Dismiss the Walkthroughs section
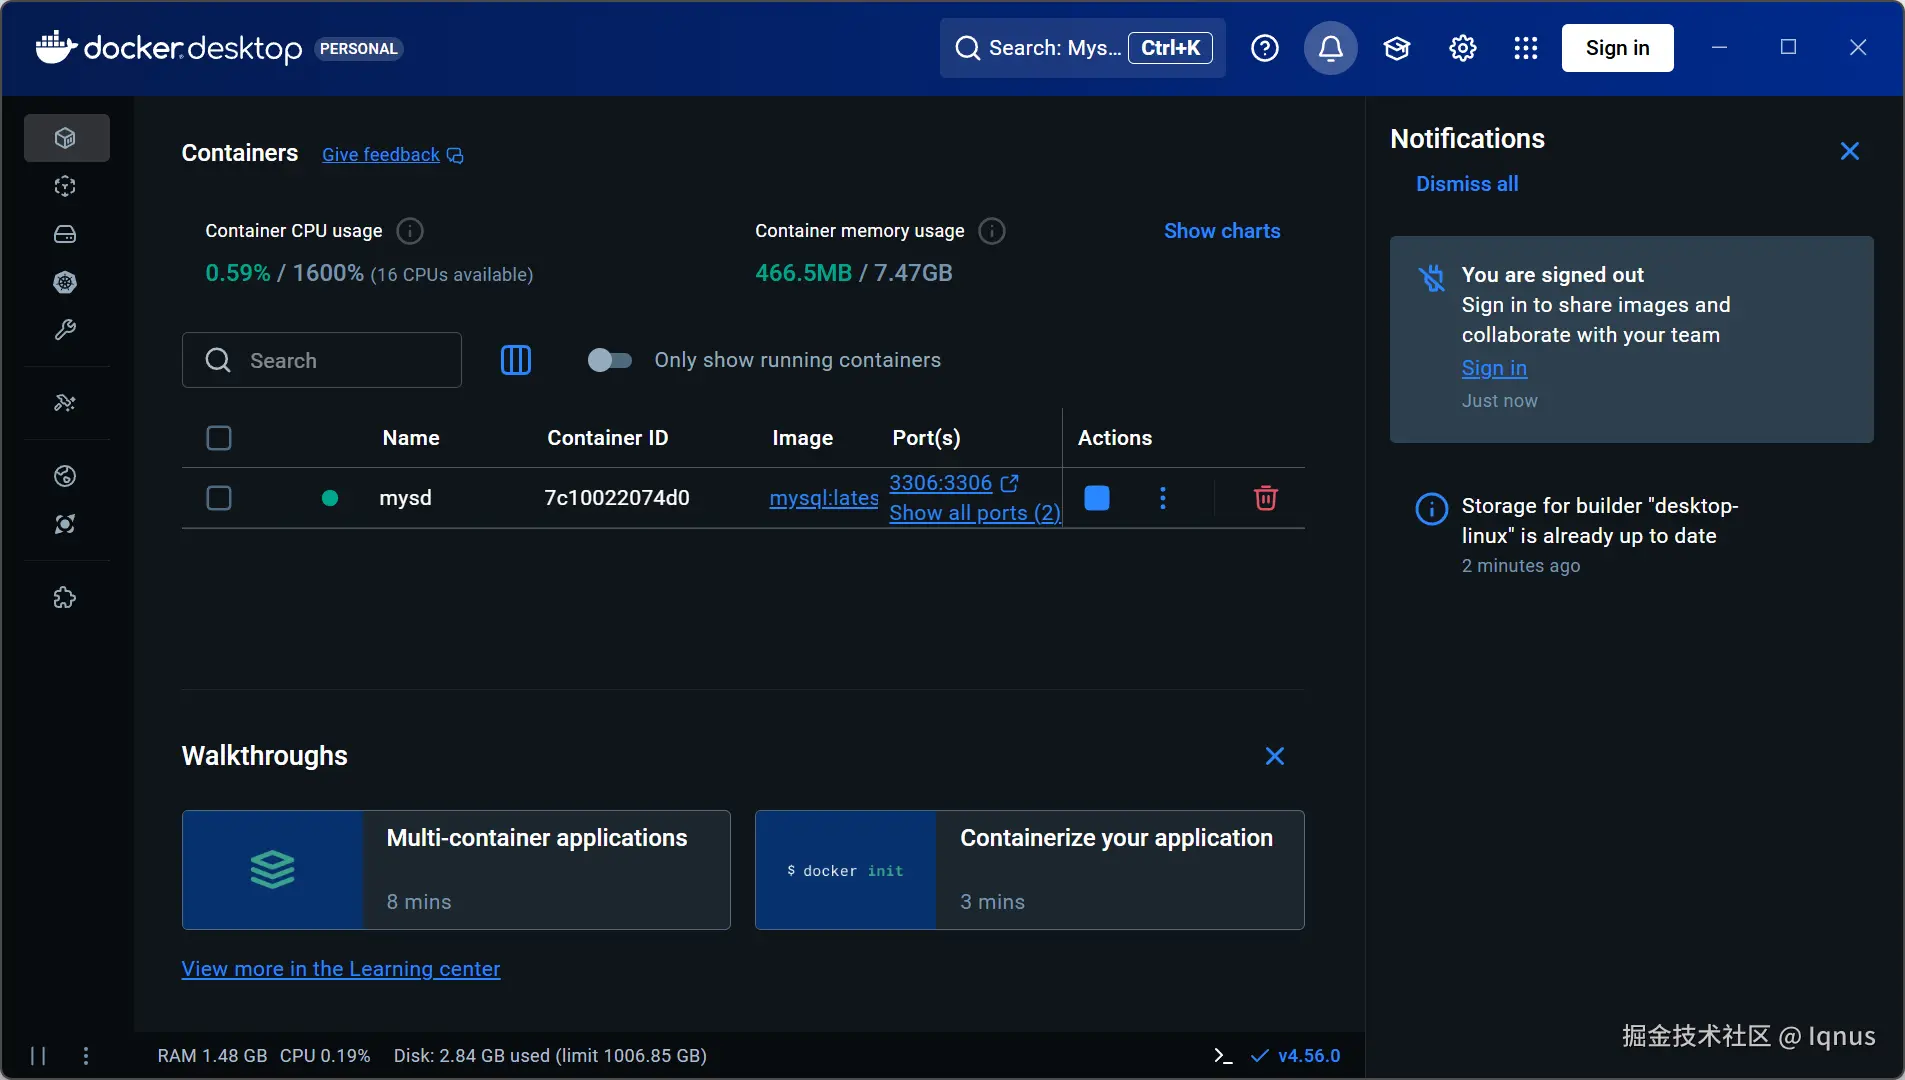The width and height of the screenshot is (1905, 1080). coord(1275,756)
